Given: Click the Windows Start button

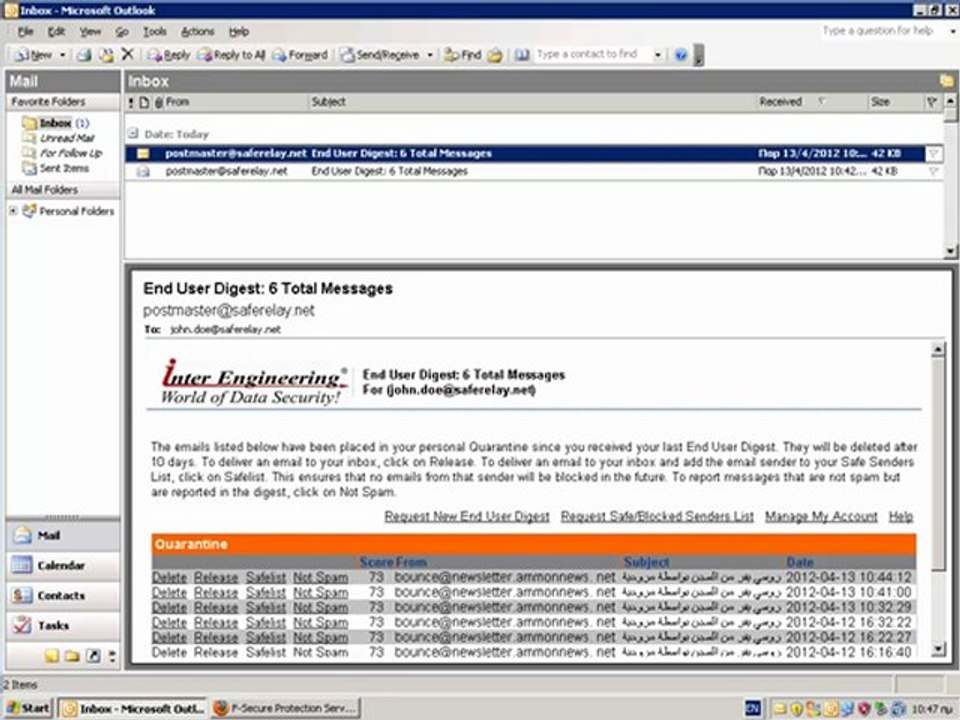Looking at the screenshot, I should coord(28,708).
